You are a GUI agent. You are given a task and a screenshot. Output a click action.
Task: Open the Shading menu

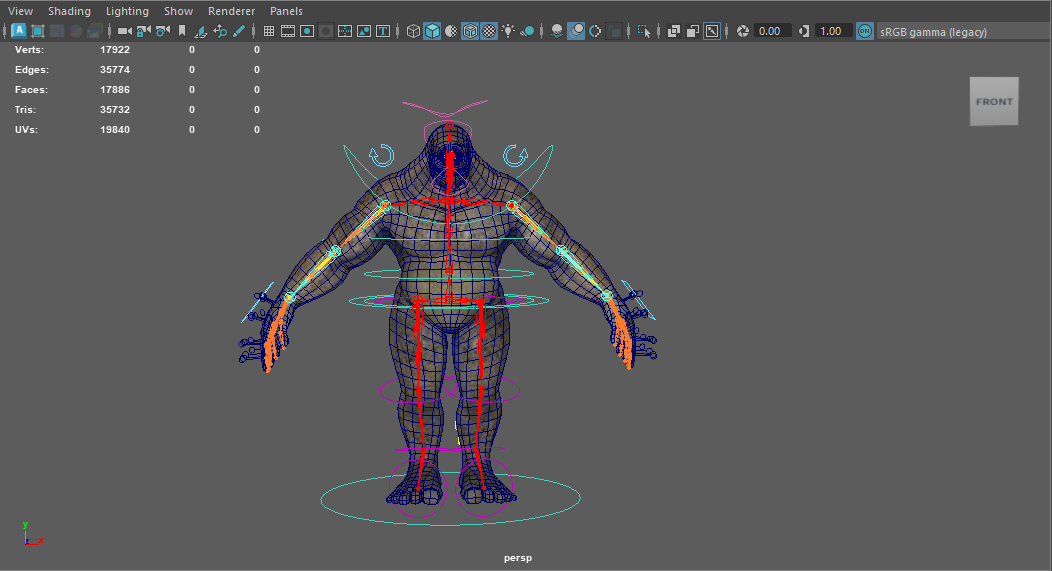[x=69, y=11]
